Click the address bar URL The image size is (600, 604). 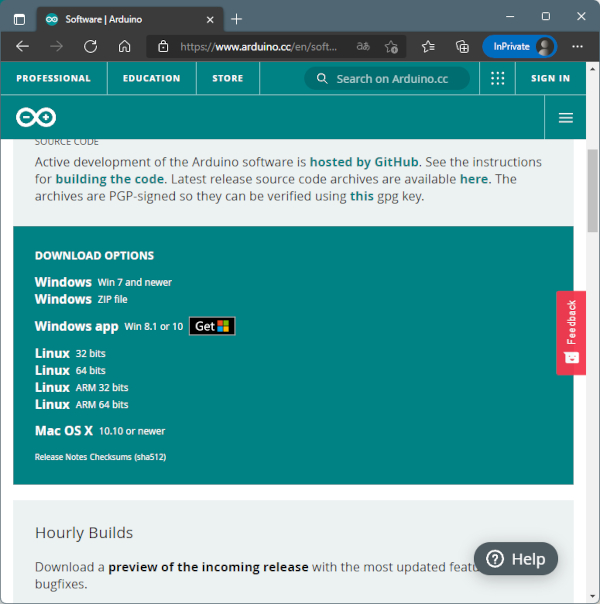258,47
